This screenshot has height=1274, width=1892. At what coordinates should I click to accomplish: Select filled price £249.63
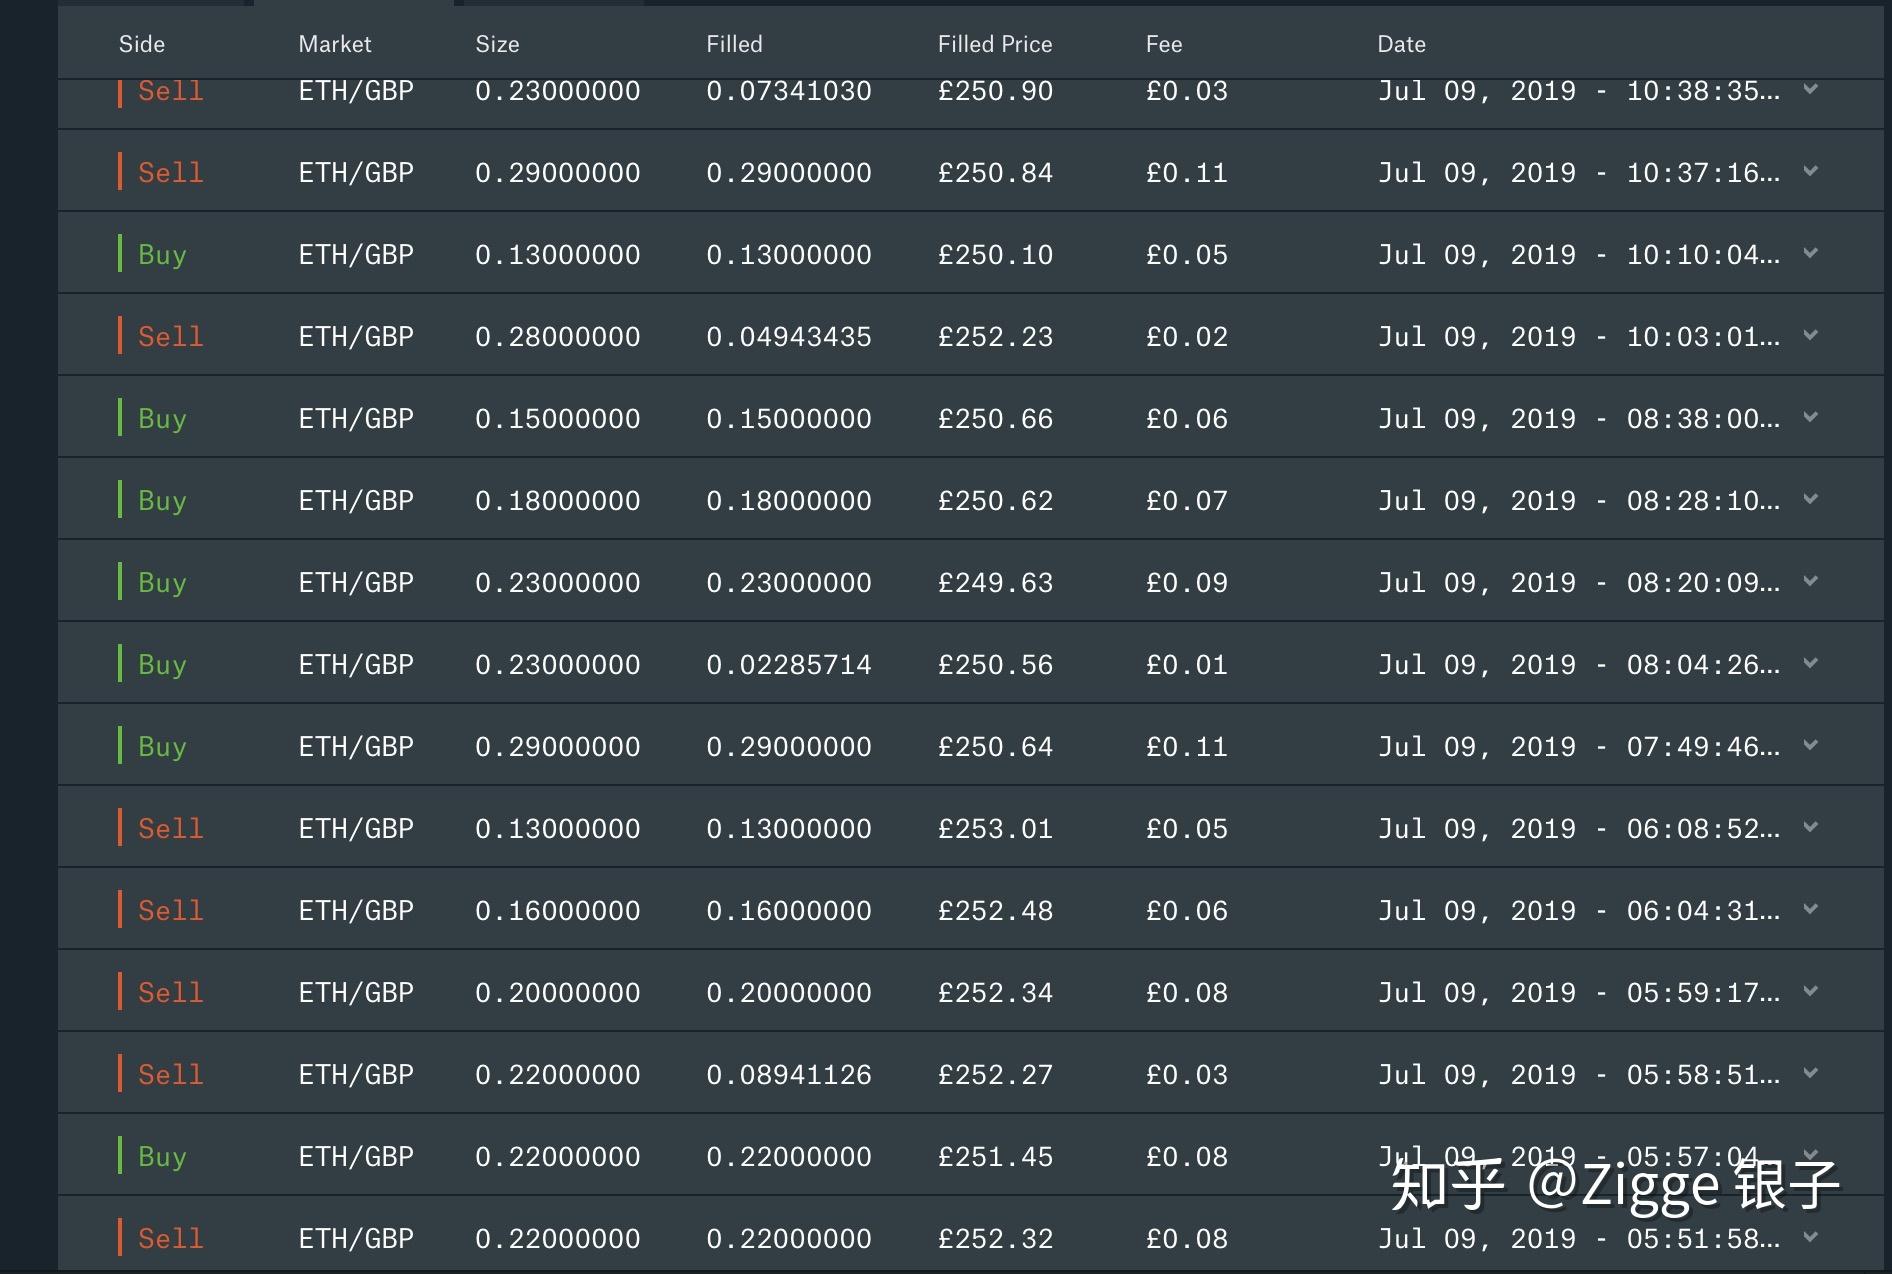[995, 583]
